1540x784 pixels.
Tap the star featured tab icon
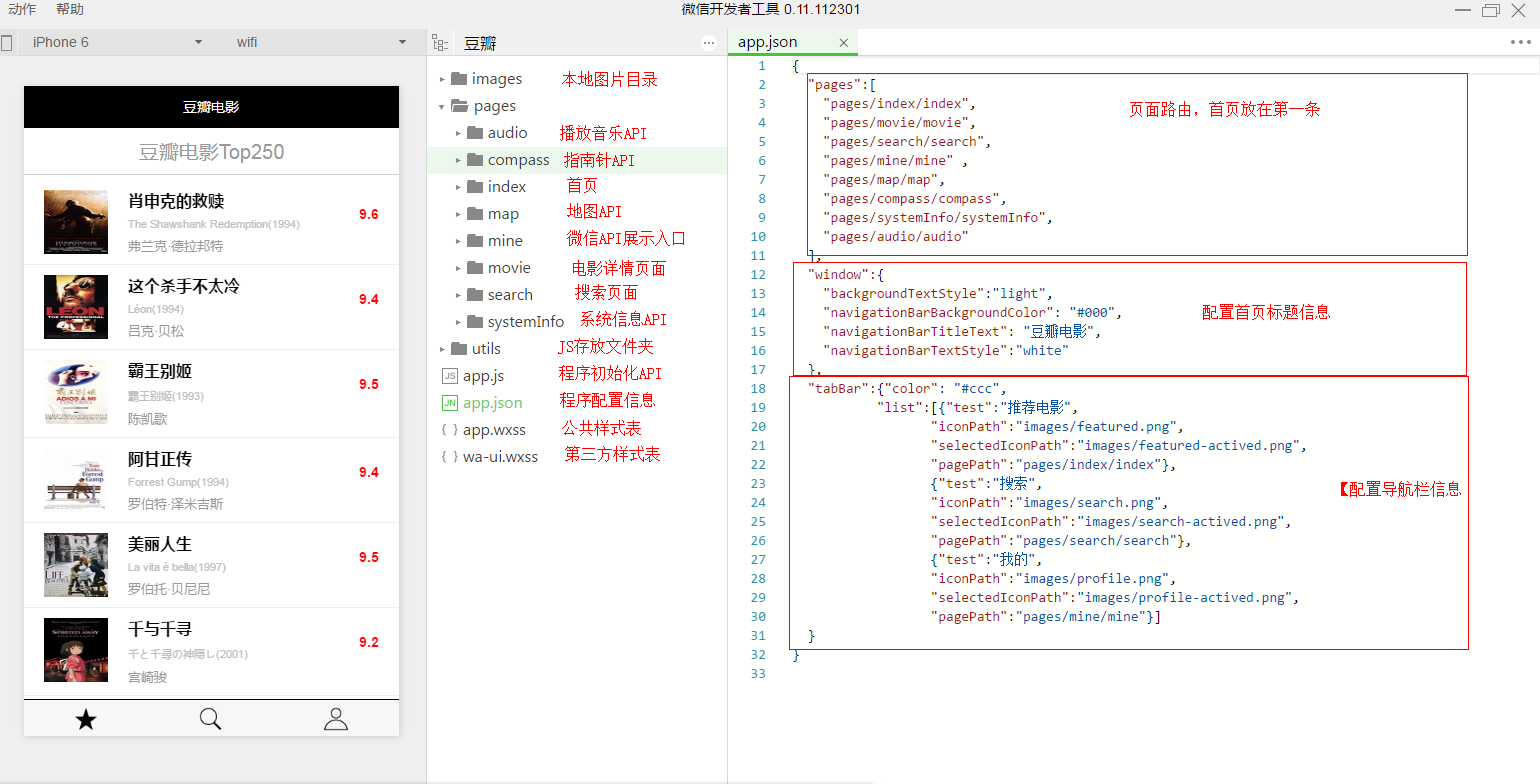tap(86, 719)
